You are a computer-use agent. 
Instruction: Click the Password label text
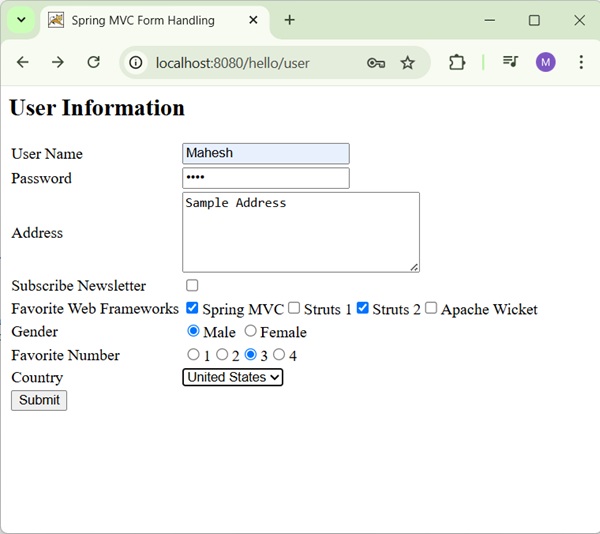pos(41,178)
